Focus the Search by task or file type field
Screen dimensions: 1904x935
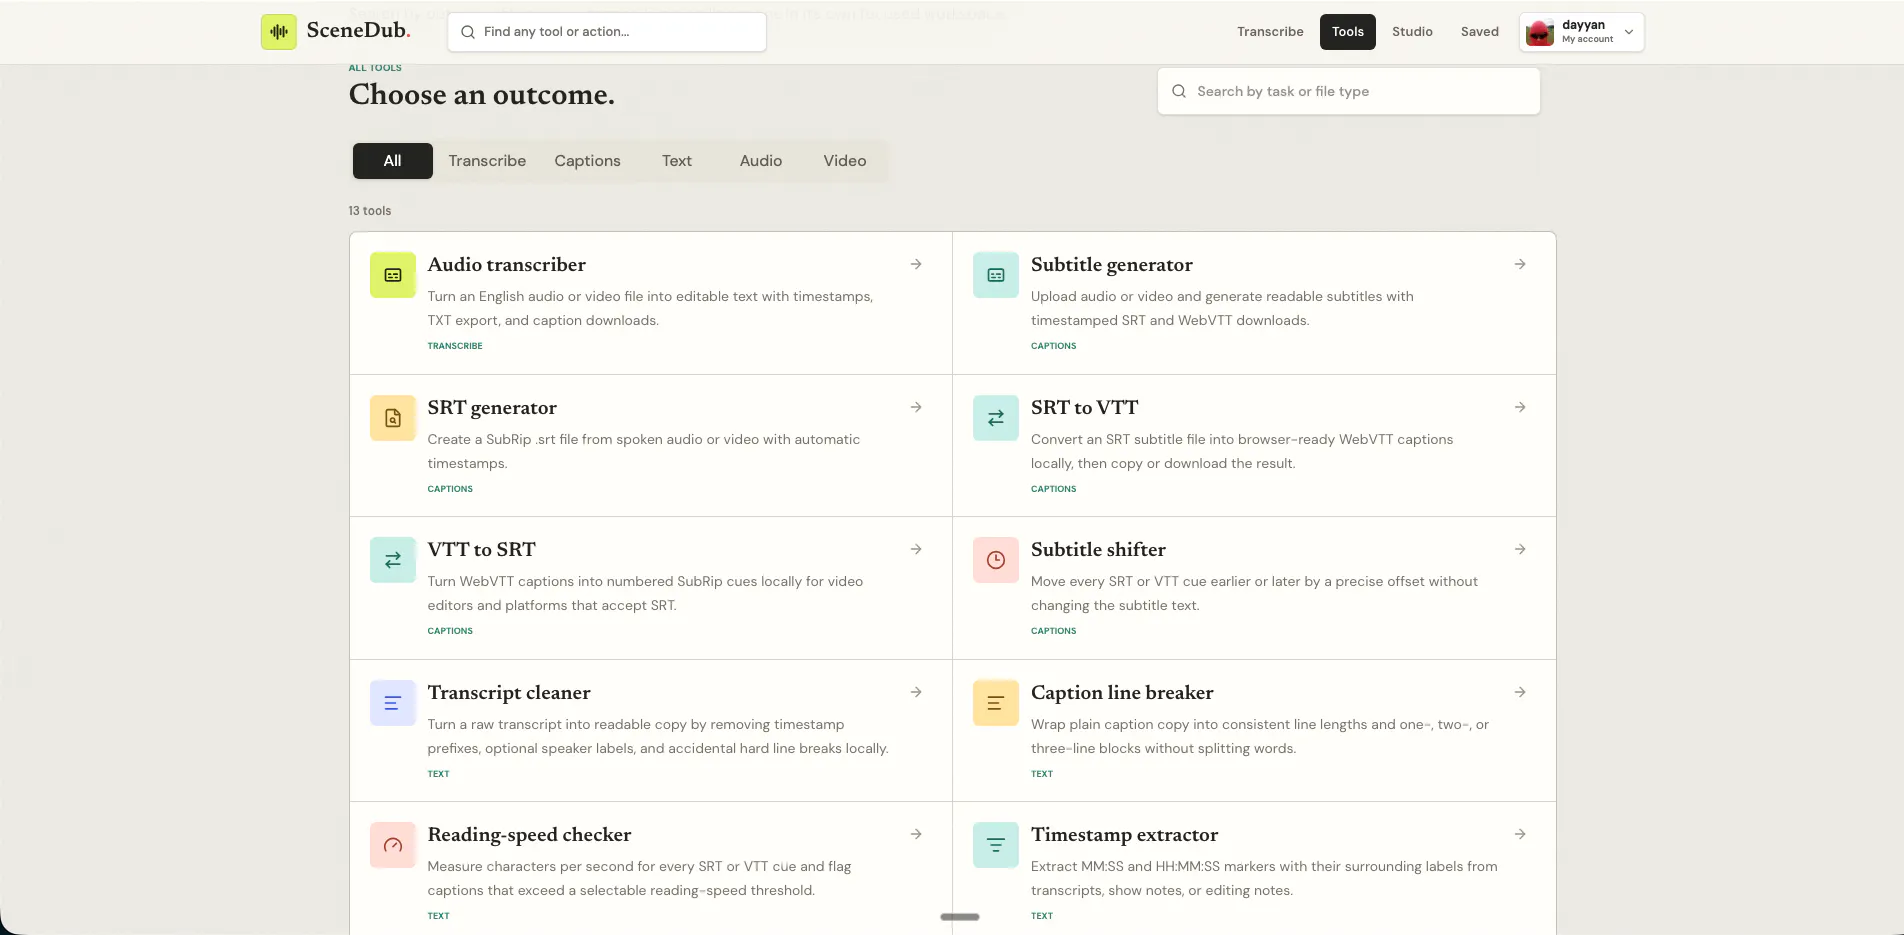tap(1348, 91)
